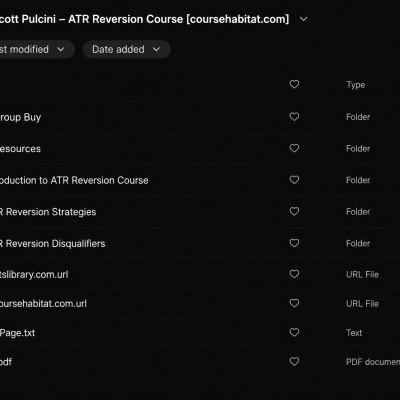This screenshot has height=400, width=400.
Task: Click Folder type cell for roup Buy
Action: (358, 117)
